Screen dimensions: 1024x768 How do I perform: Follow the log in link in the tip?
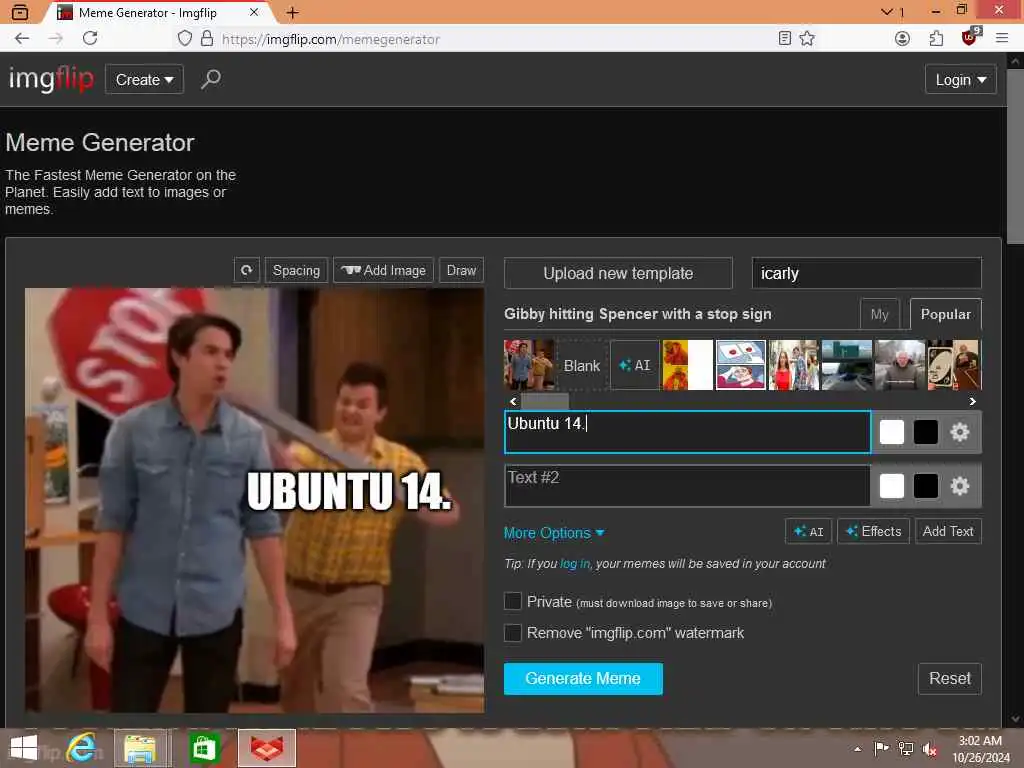pyautogui.click(x=575, y=564)
